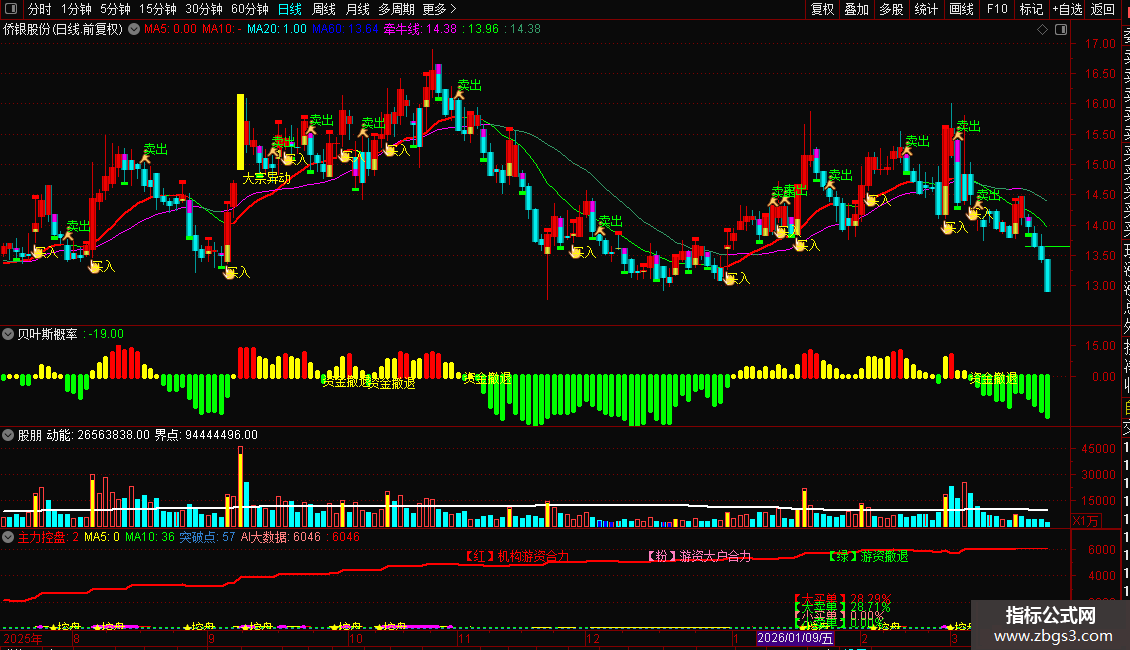This screenshot has height=650, width=1130.
Task: Click the 返回 back button
Action: pyautogui.click(x=1103, y=9)
